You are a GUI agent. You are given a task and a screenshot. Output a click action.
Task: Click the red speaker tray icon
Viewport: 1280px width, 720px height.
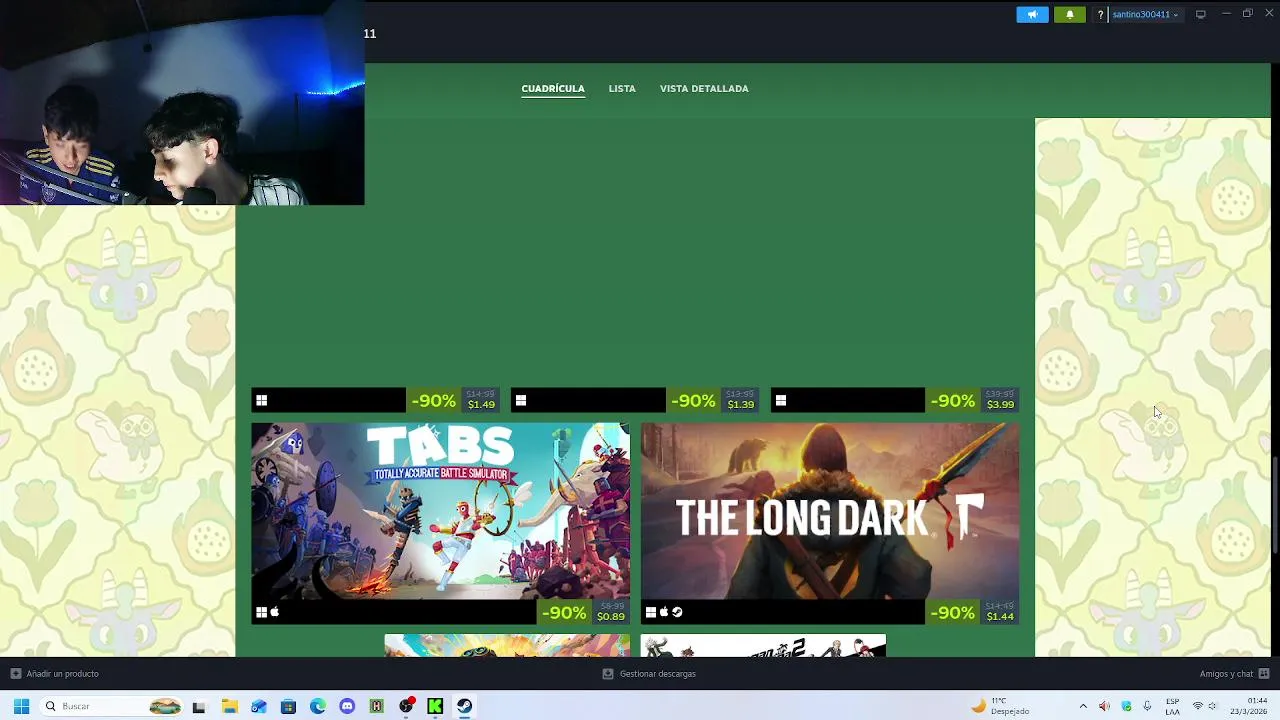click(x=1104, y=706)
